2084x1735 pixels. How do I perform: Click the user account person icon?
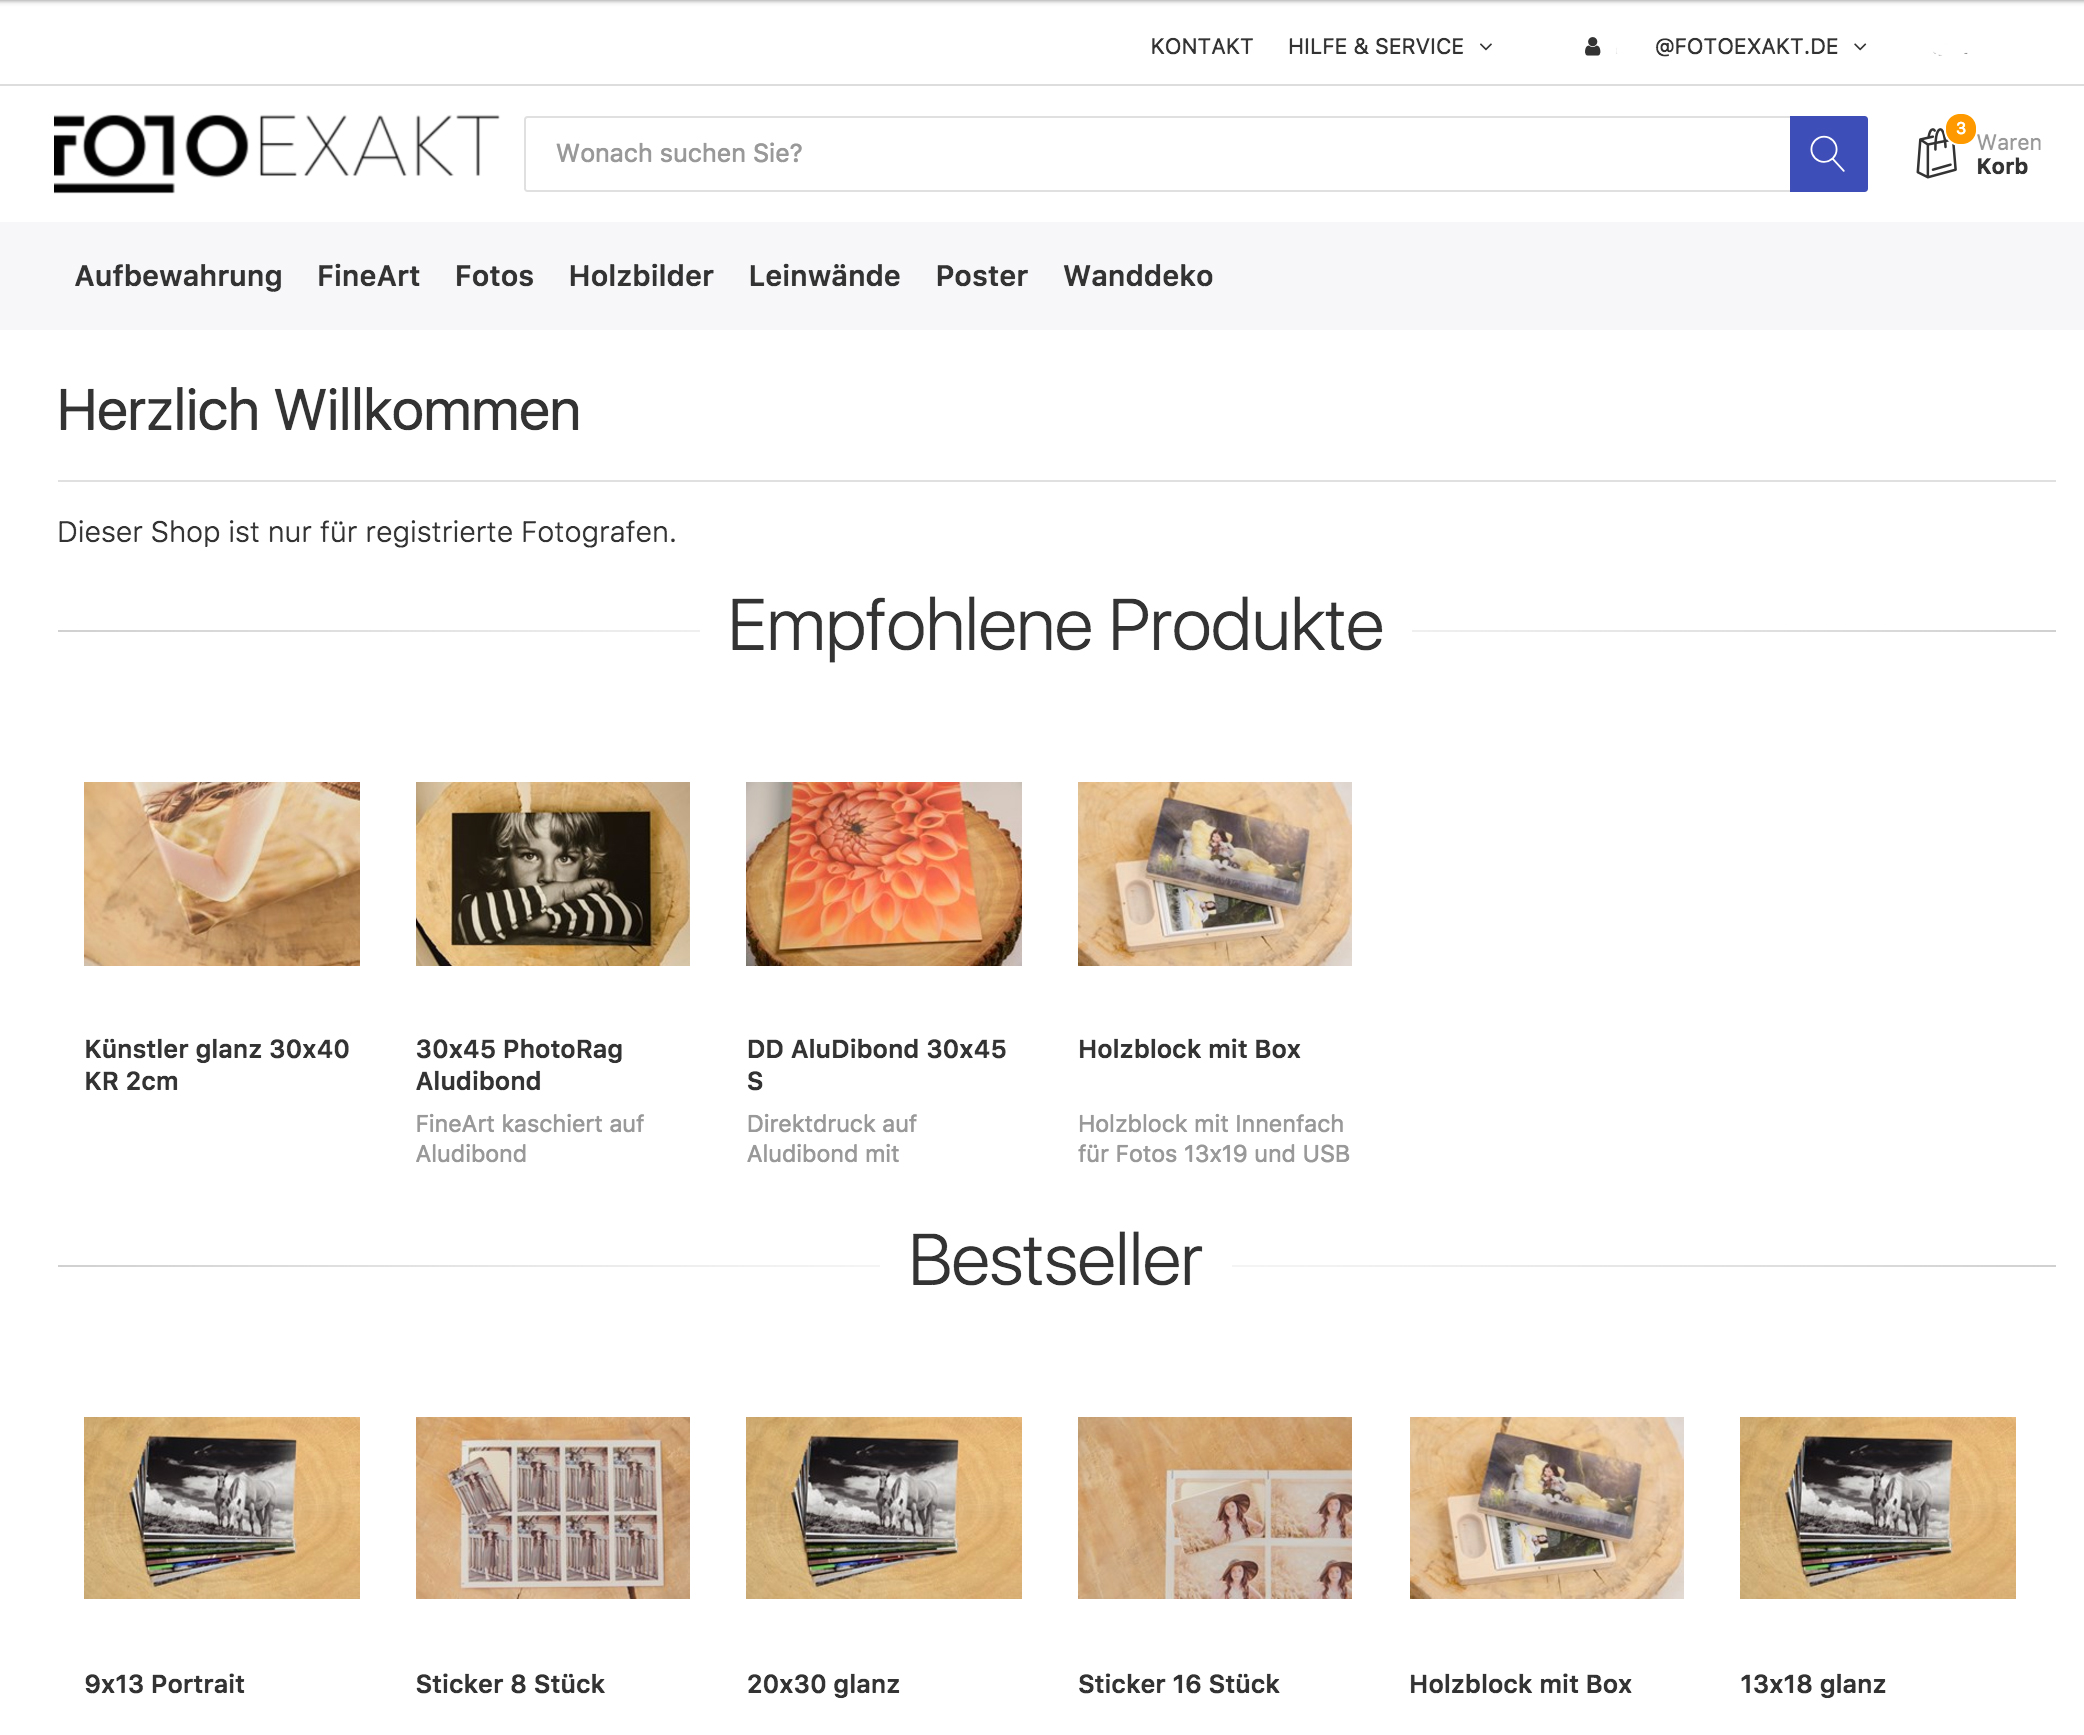(1592, 47)
